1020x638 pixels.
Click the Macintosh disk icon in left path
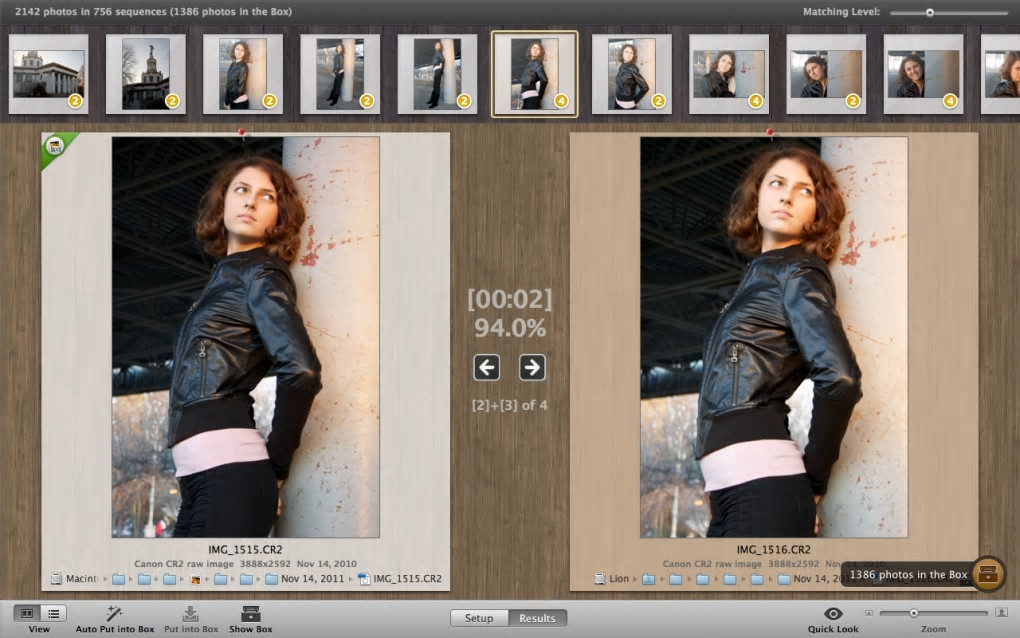click(x=57, y=579)
